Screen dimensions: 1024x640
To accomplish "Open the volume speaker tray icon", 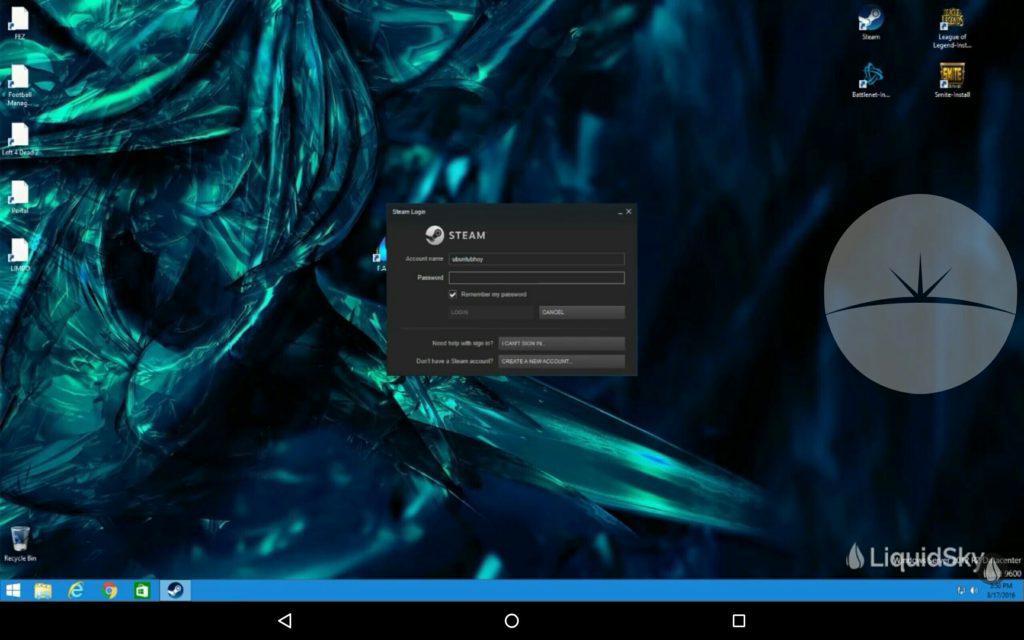I will coord(974,590).
